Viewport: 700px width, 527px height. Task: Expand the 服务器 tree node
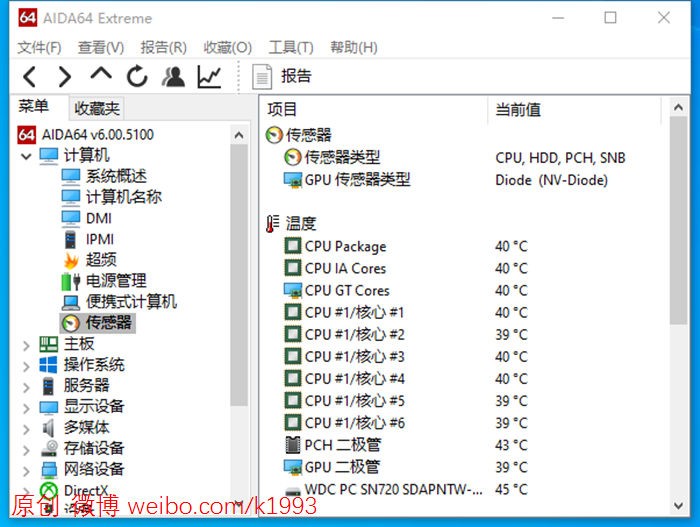point(26,387)
